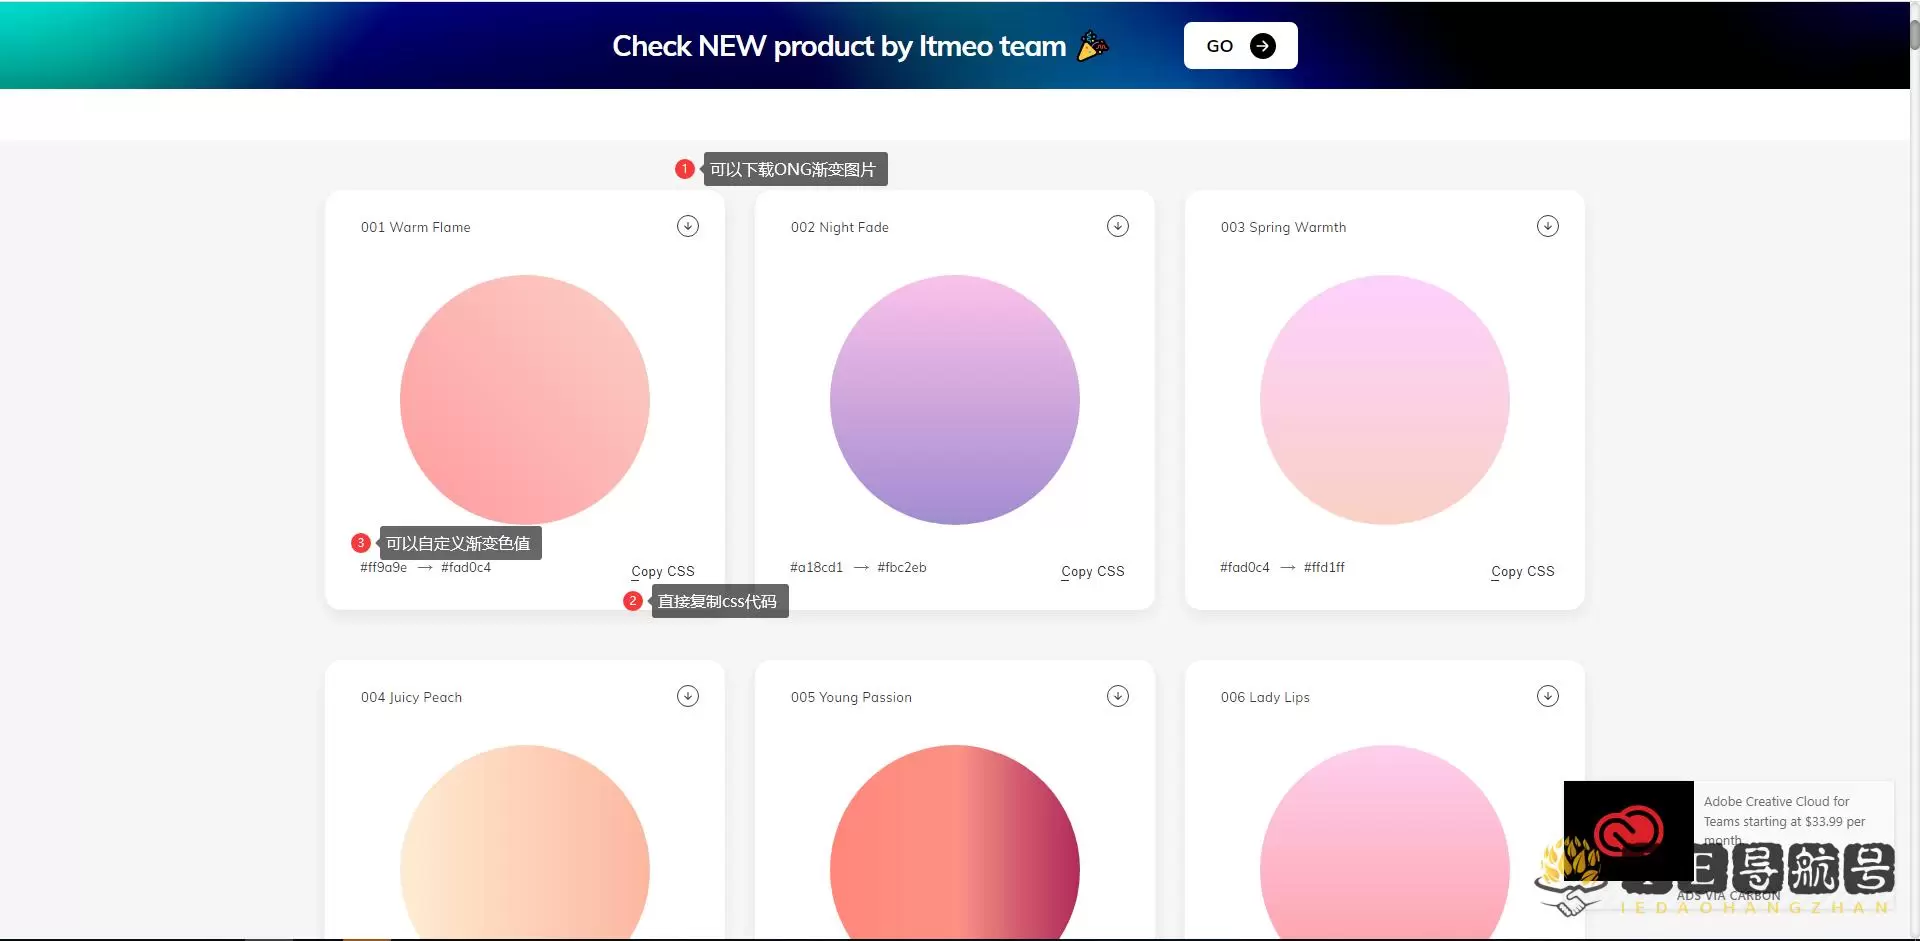This screenshot has height=941, width=1920.
Task: Copy CSS for Spring Warmth gradient
Action: (x=1522, y=571)
